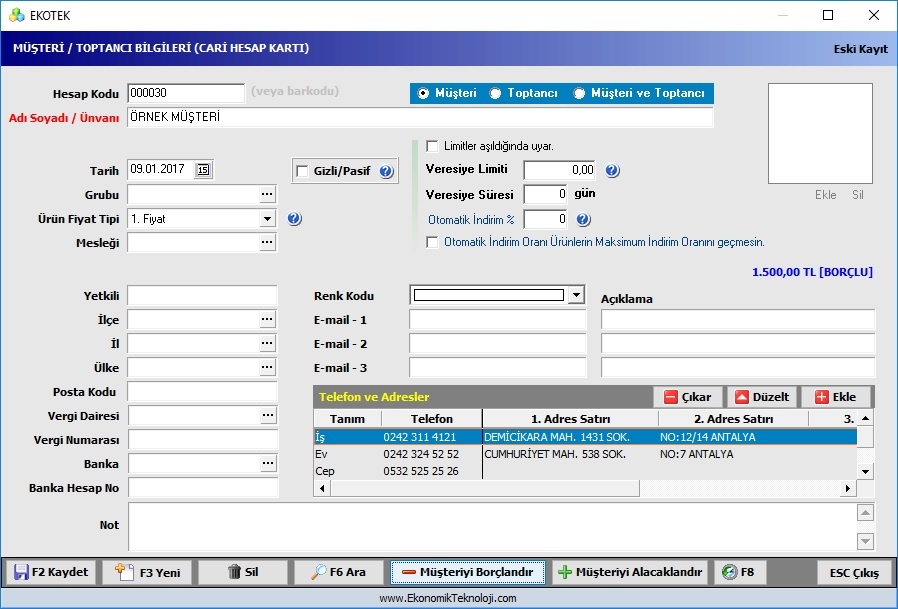Open the İlçe lookup ellipsis button
This screenshot has width=898, height=609.
pyautogui.click(x=267, y=320)
